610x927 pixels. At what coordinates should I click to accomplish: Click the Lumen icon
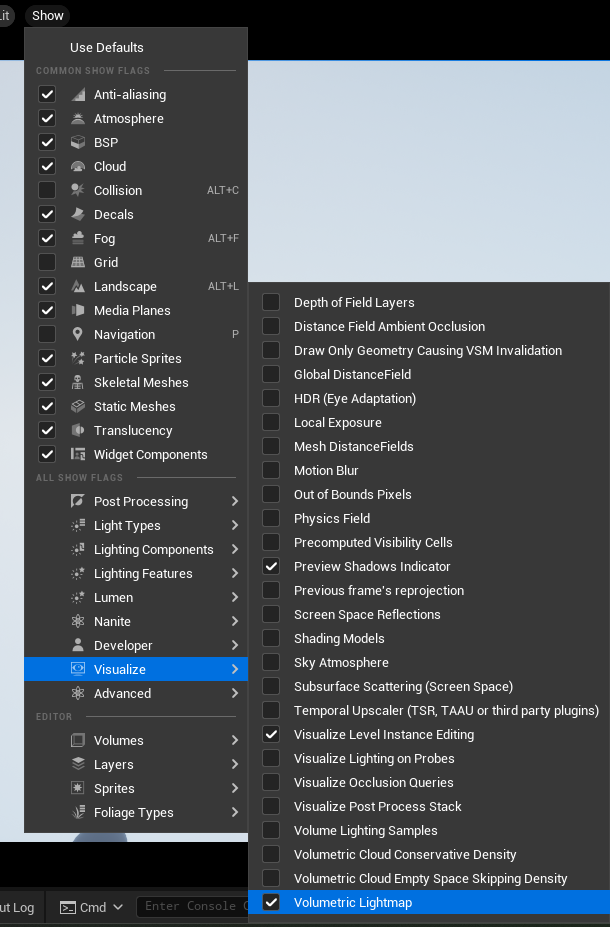tap(78, 598)
